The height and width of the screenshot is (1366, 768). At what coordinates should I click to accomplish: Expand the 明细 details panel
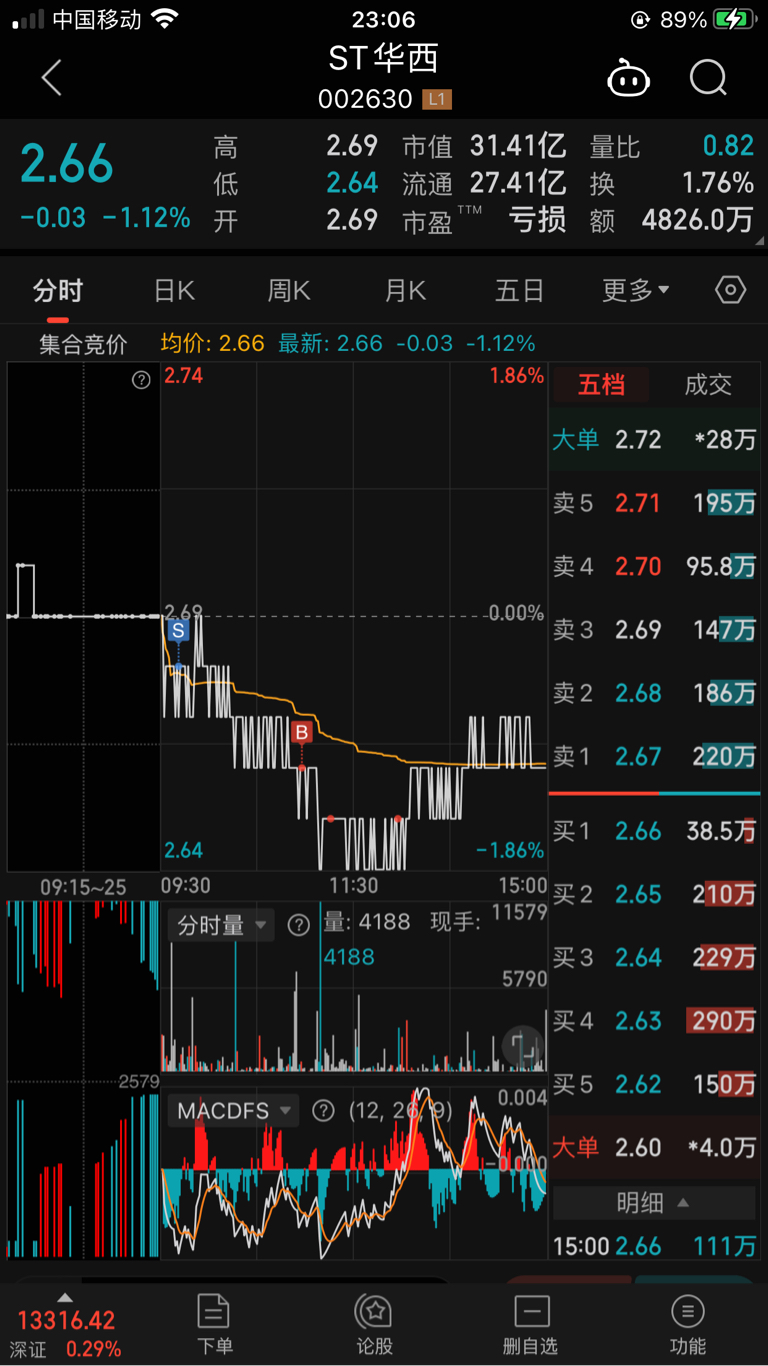(654, 1203)
